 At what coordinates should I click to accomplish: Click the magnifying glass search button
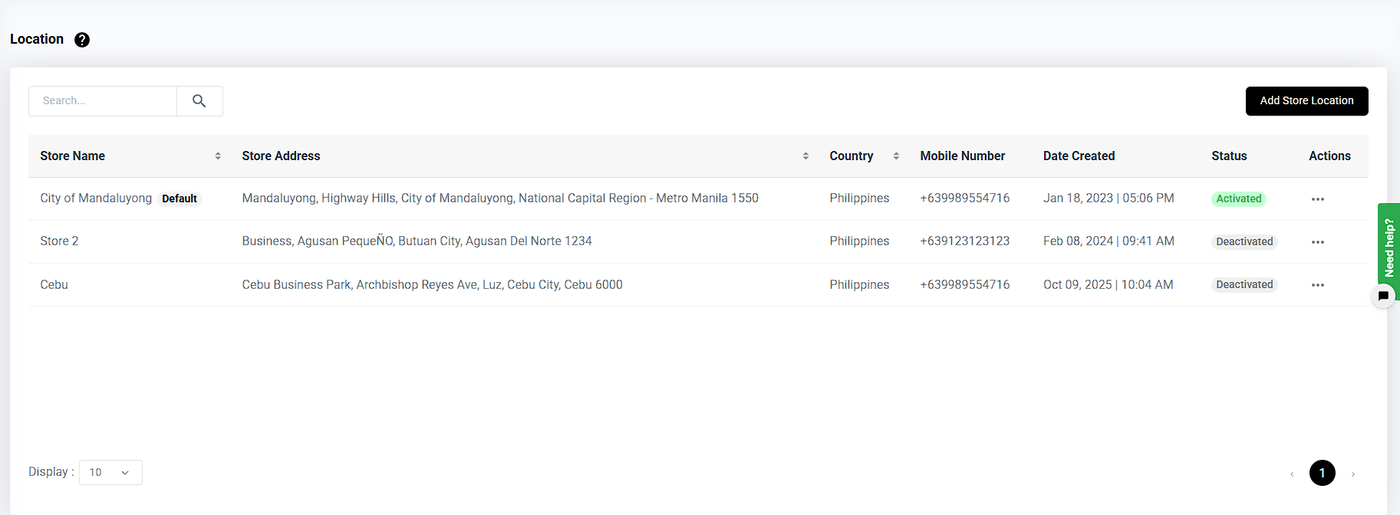[199, 101]
